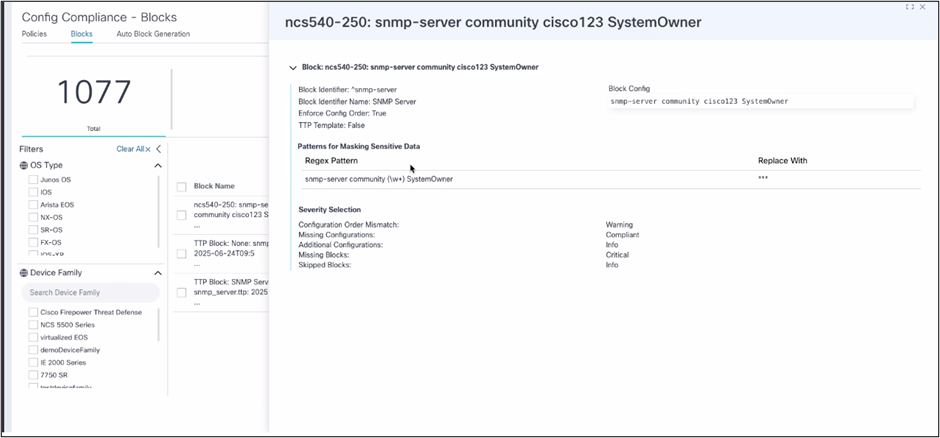The height and width of the screenshot is (438, 940).
Task: Collapse the Block: ncs540-250 details section
Action: [x=293, y=68]
